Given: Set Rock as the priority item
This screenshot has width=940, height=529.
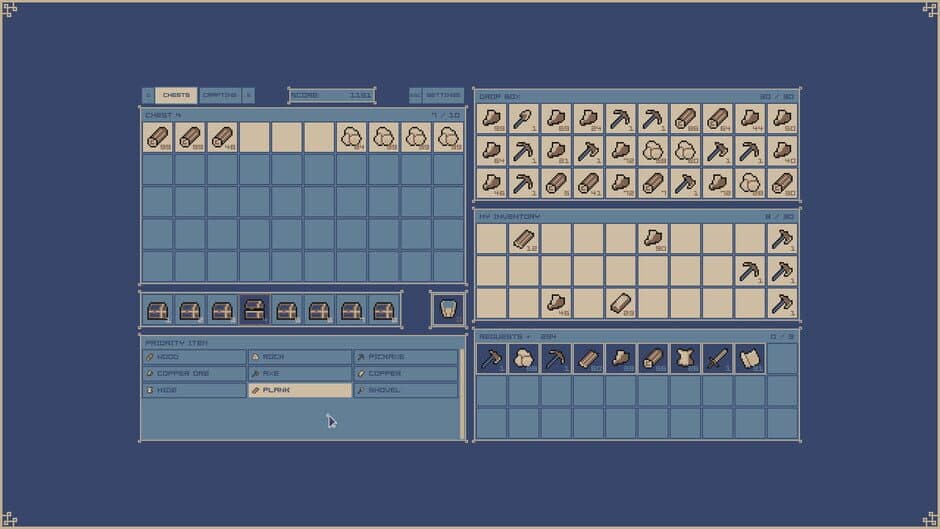Looking at the screenshot, I should click(x=300, y=357).
